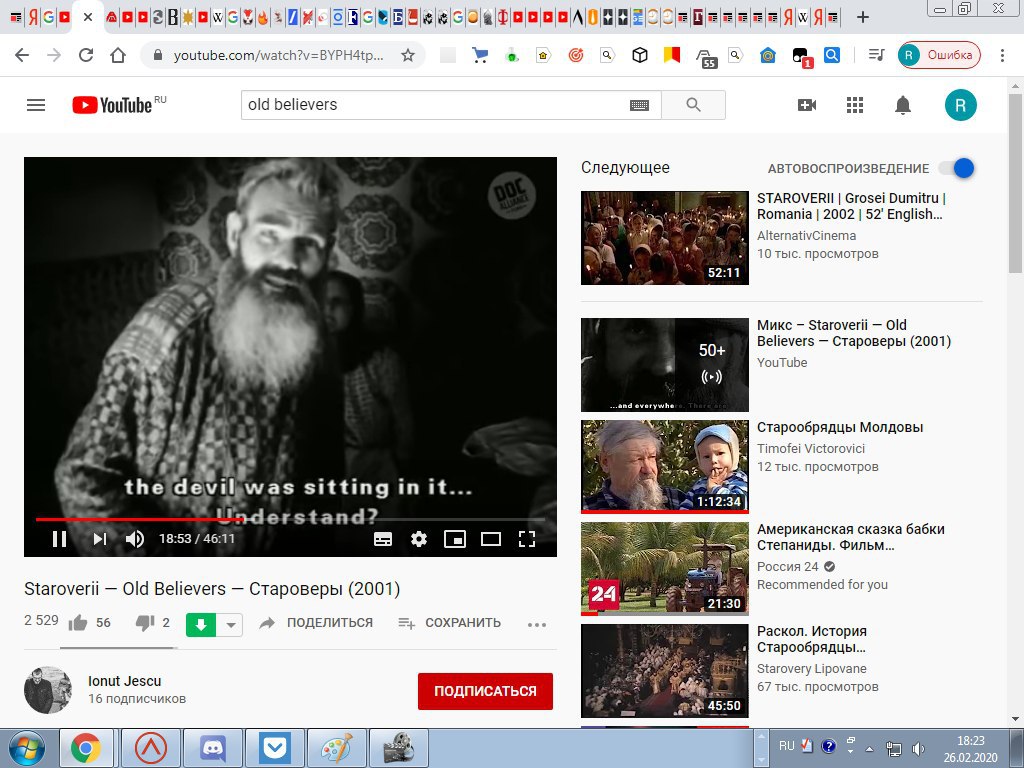The image size is (1024, 768).
Task: Toggle subtitles in the player
Action: coord(383,539)
